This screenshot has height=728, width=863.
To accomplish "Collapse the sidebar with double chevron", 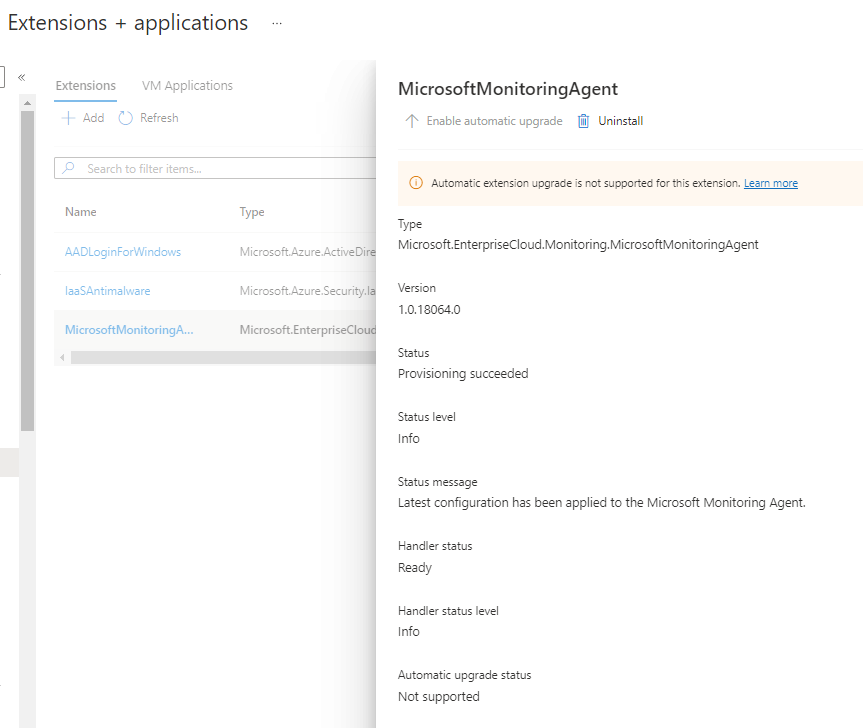I will [21, 77].
